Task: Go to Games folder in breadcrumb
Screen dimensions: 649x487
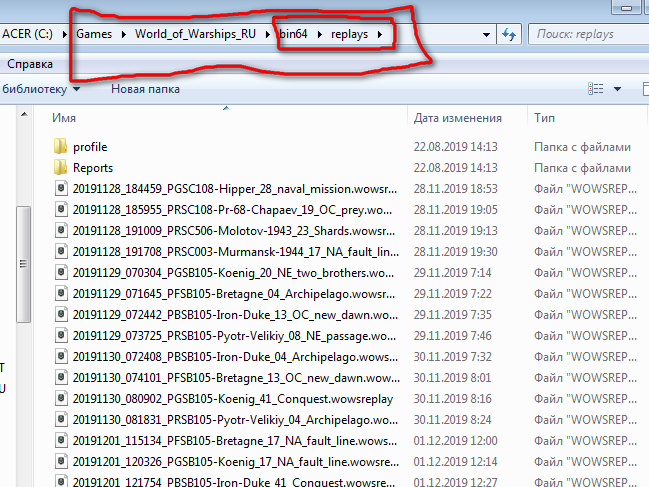Action: click(94, 34)
